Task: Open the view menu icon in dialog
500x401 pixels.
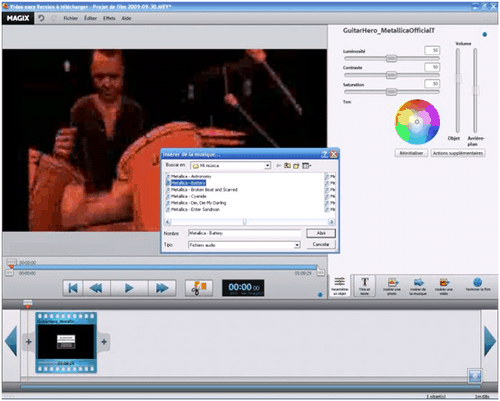Action: click(306, 166)
